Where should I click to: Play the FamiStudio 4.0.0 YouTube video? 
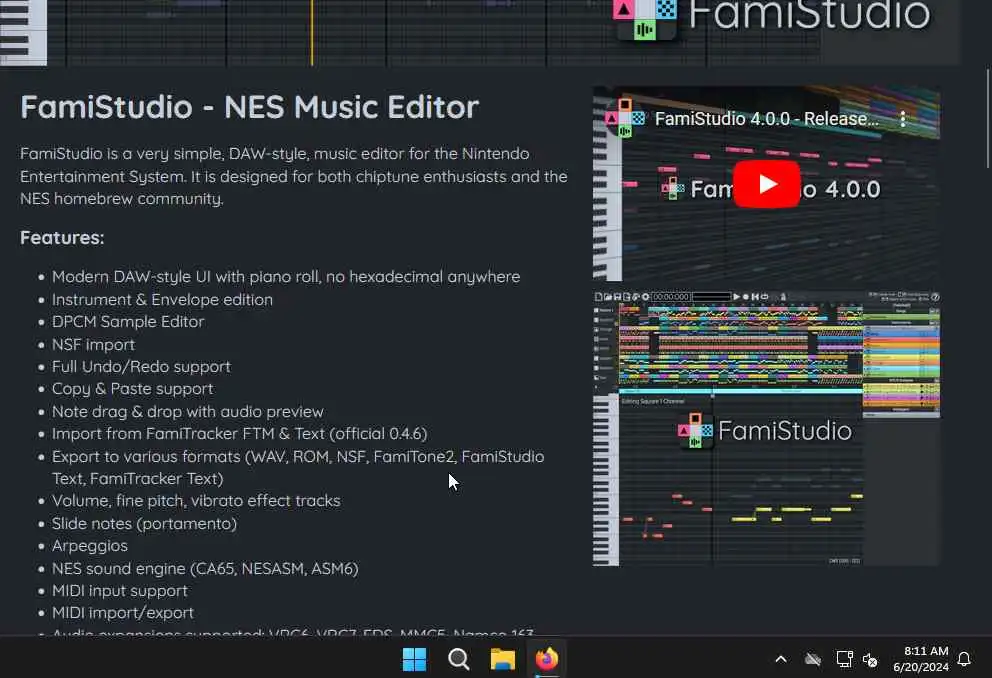point(766,184)
